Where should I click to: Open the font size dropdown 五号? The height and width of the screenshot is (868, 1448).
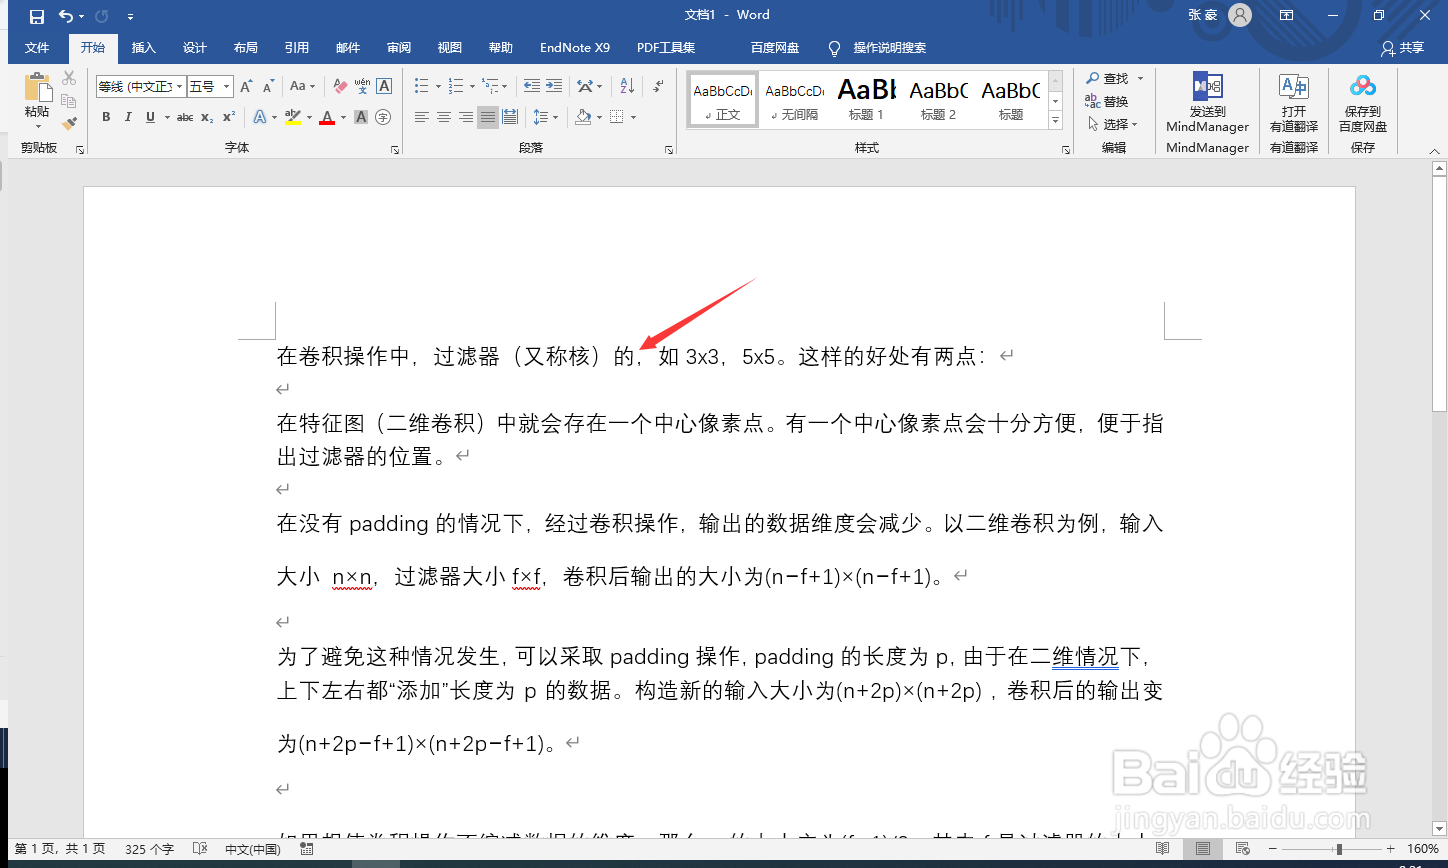click(227, 87)
